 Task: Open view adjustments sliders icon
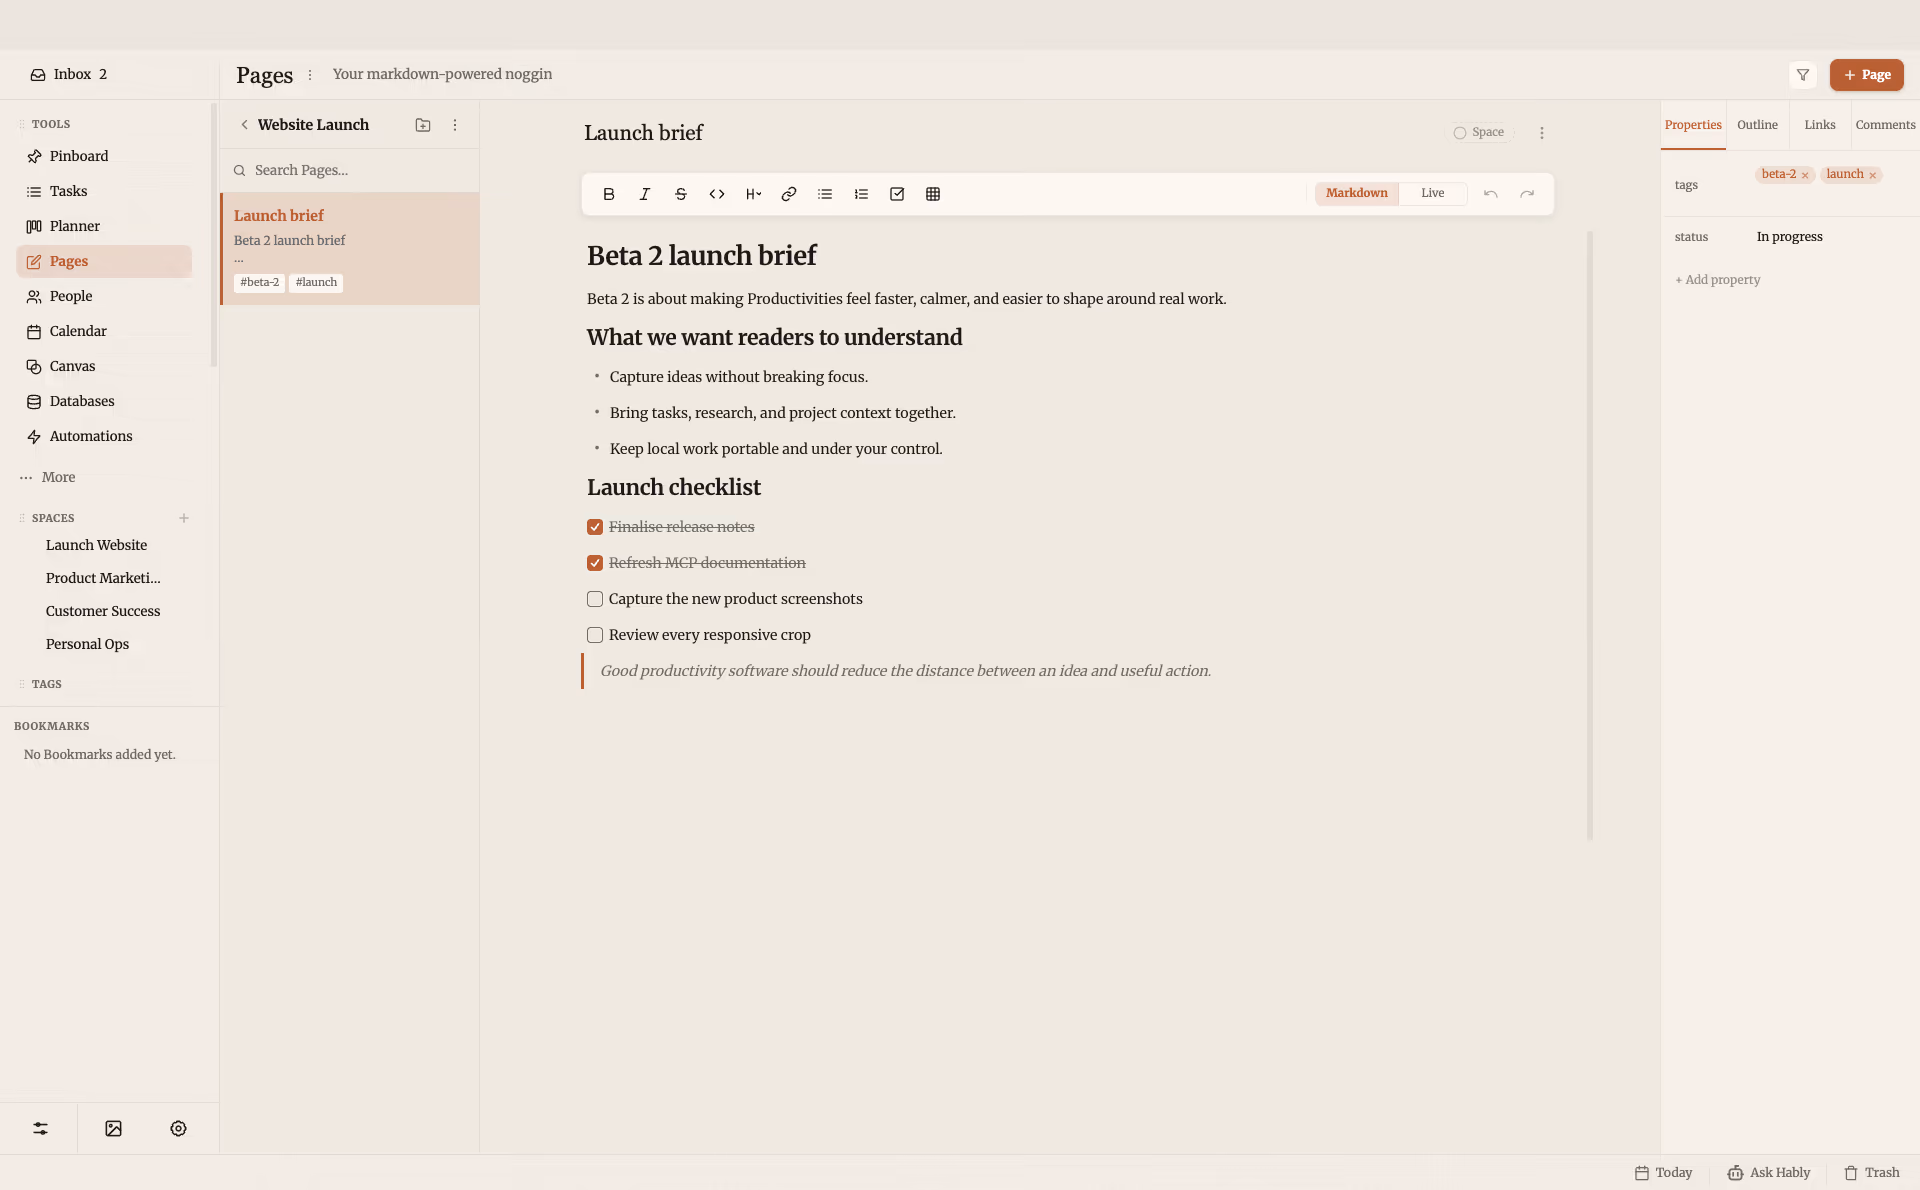(x=40, y=1128)
